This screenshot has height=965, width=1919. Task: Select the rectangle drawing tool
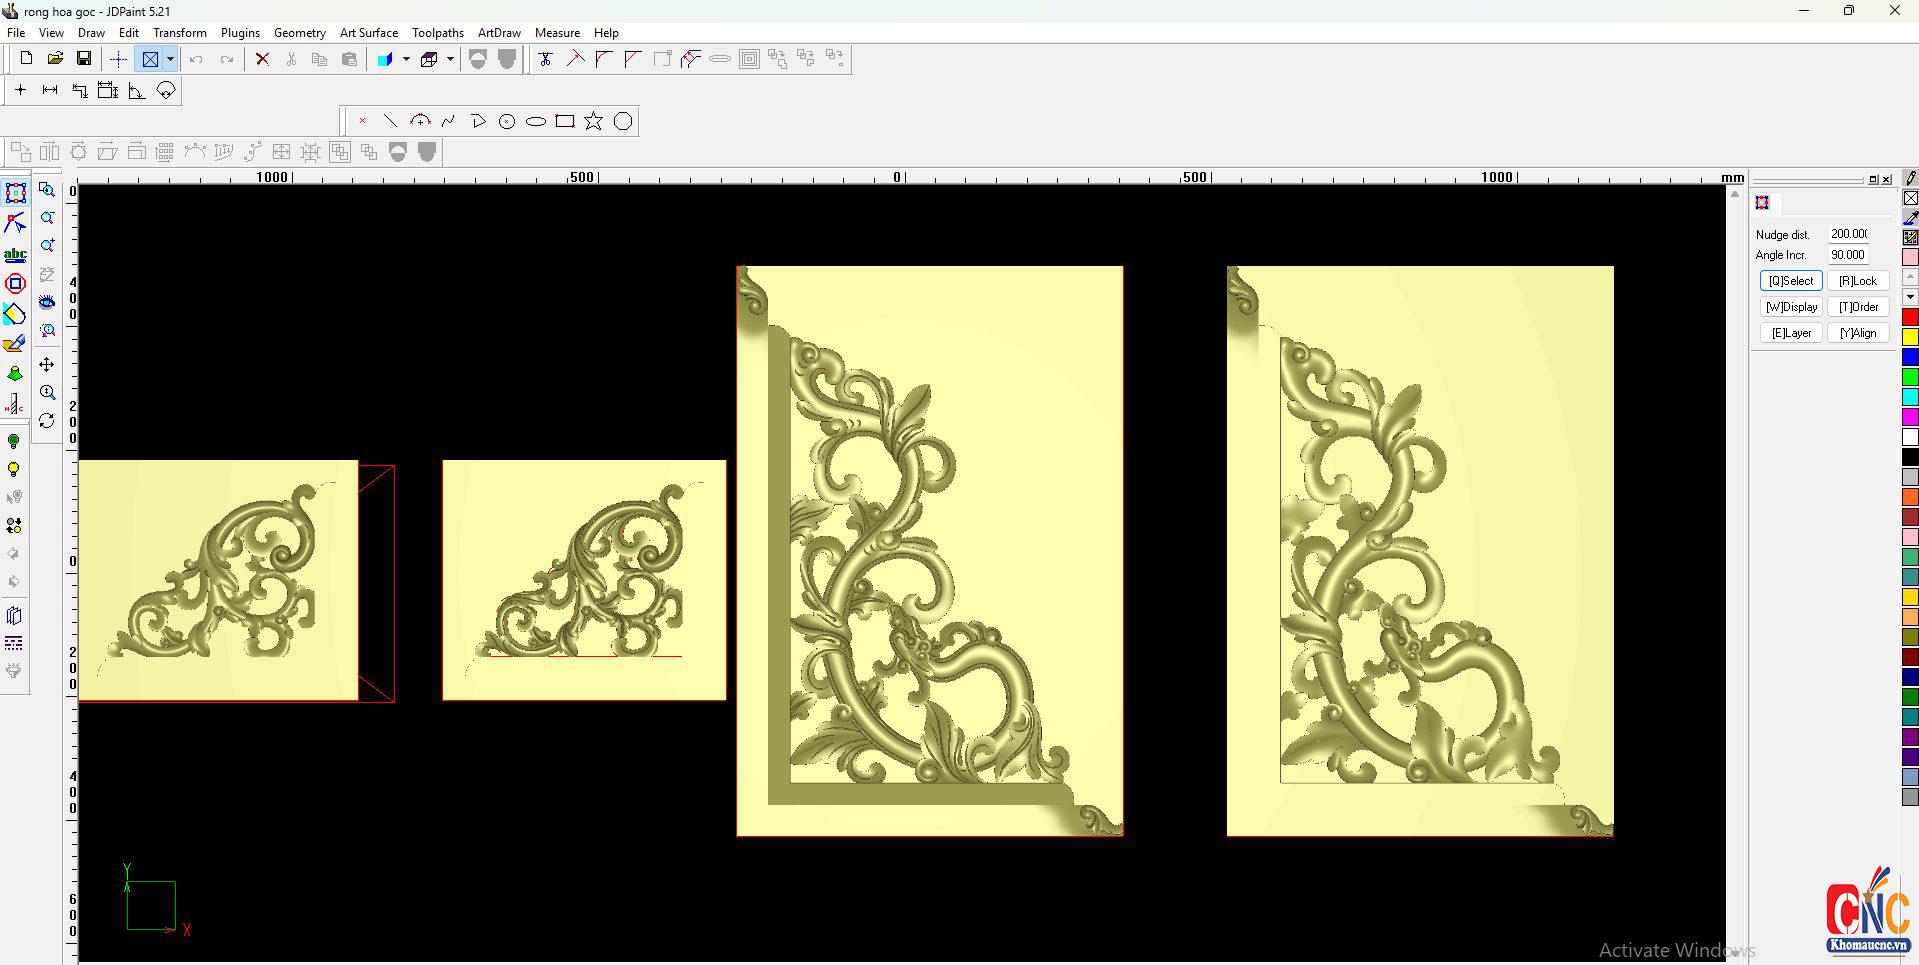[565, 121]
